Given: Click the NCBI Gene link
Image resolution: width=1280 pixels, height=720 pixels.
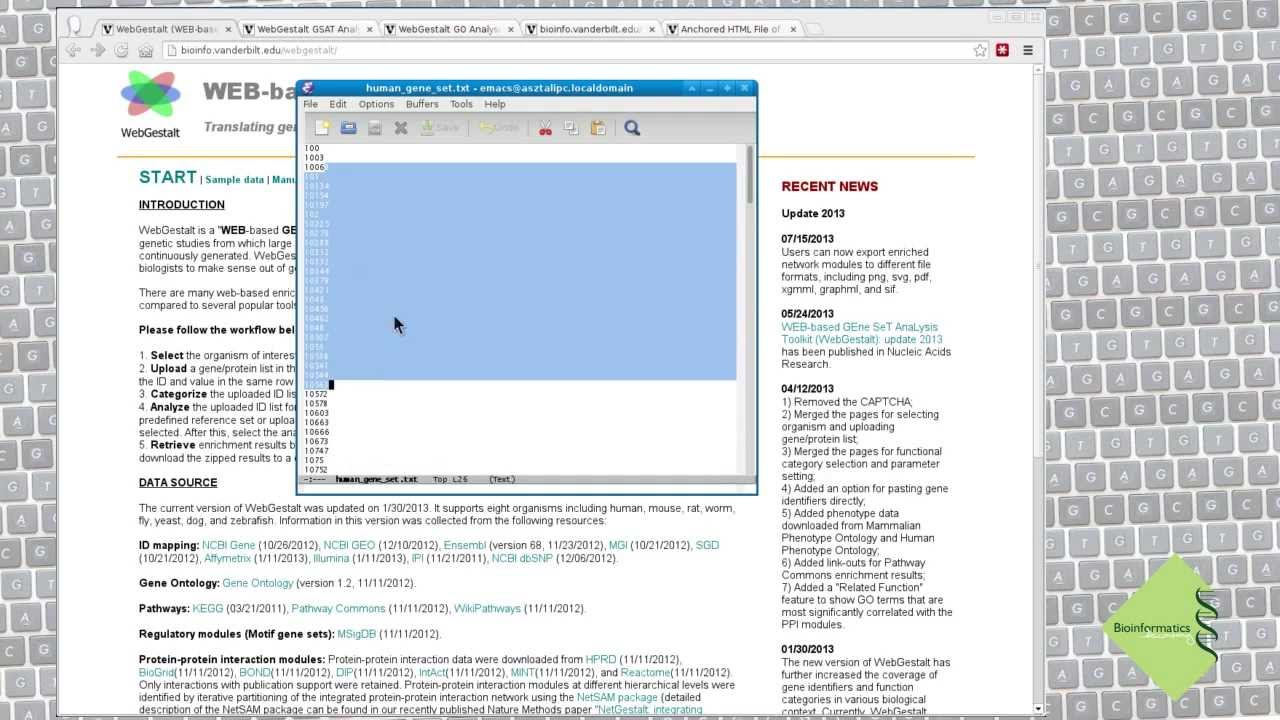Looking at the screenshot, I should pos(229,545).
